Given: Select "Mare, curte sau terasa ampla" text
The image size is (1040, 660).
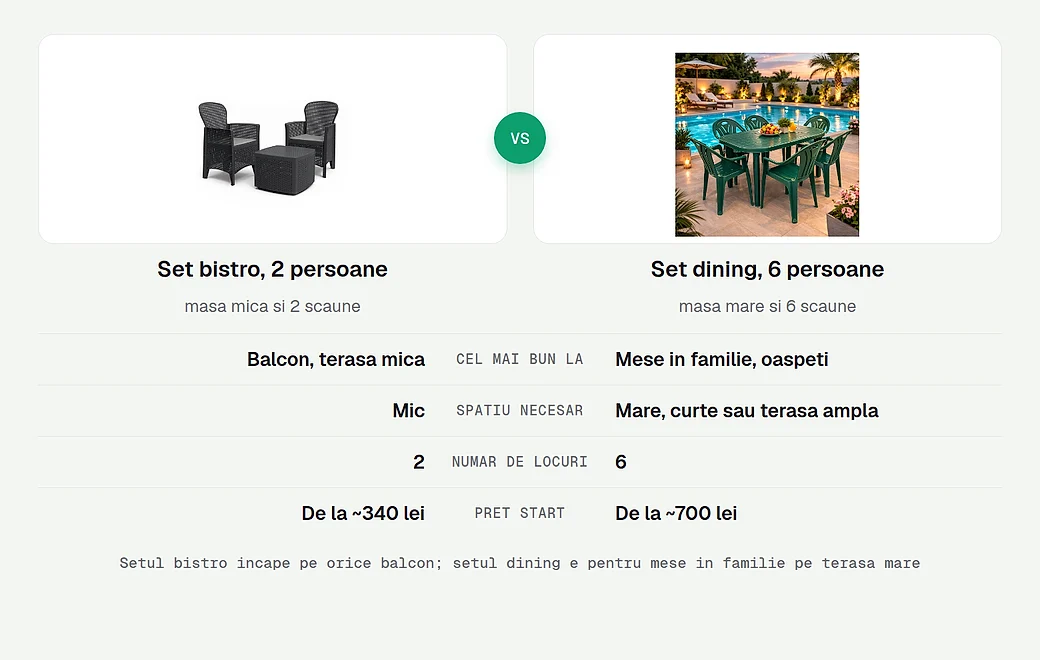Looking at the screenshot, I should tap(747, 411).
